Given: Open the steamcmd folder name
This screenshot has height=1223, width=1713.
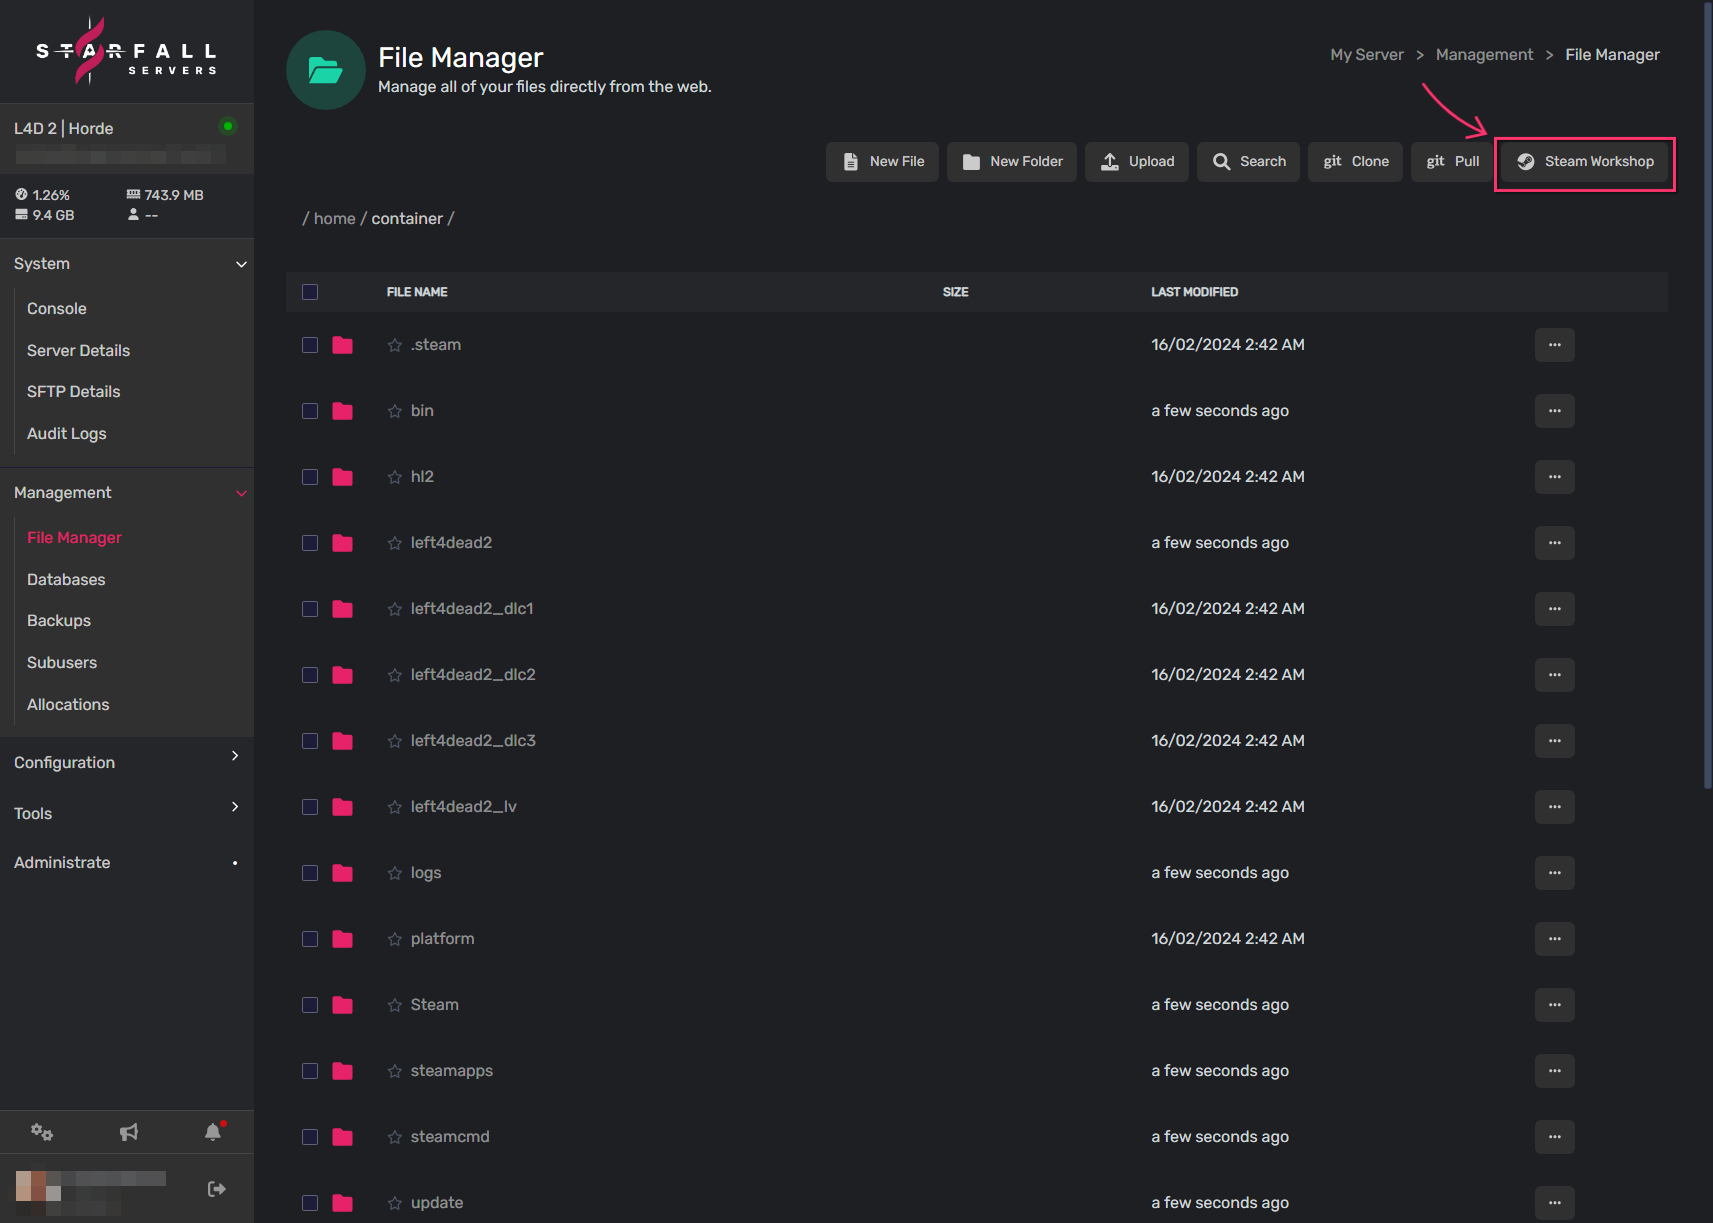Looking at the screenshot, I should point(450,1137).
